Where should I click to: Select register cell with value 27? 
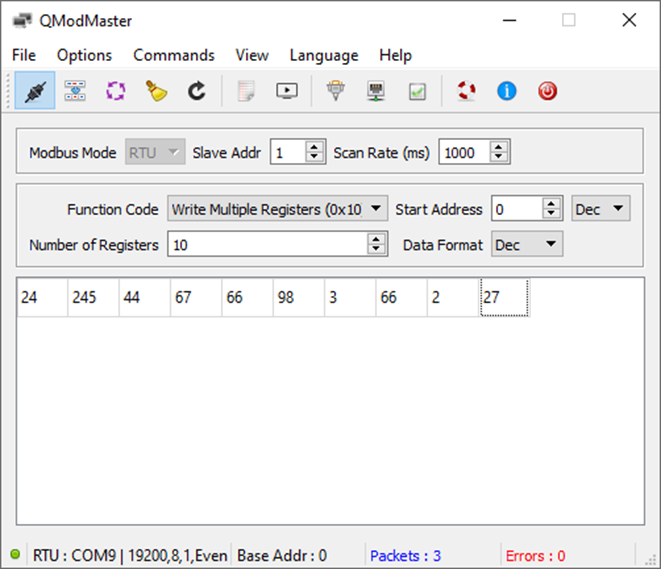[x=504, y=297]
